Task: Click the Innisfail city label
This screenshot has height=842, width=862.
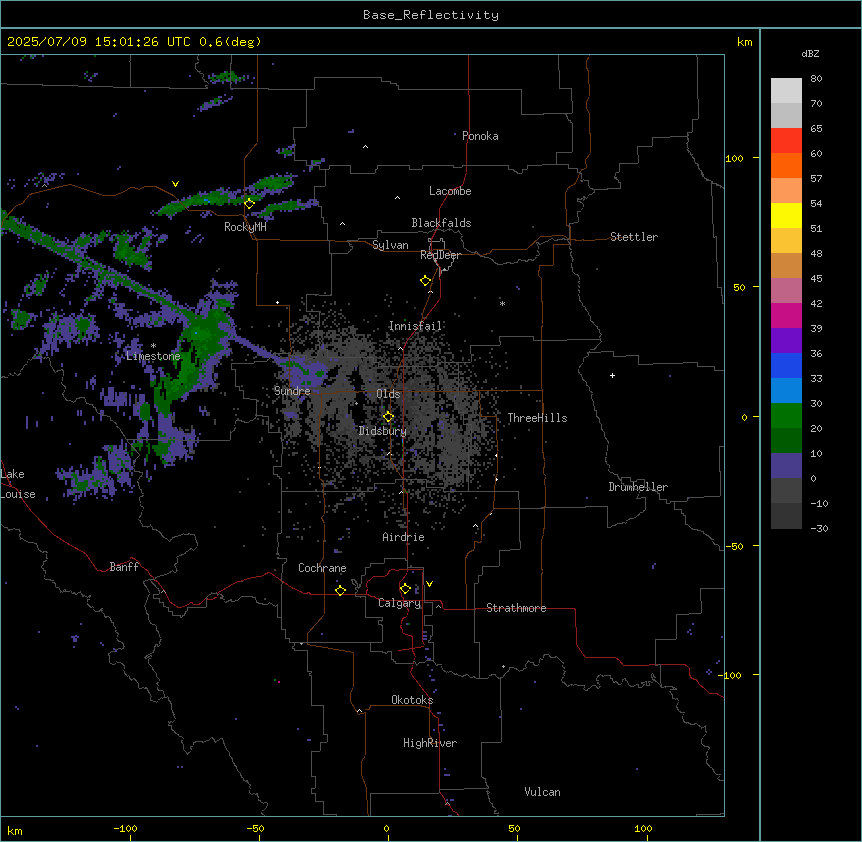Action: (416, 326)
